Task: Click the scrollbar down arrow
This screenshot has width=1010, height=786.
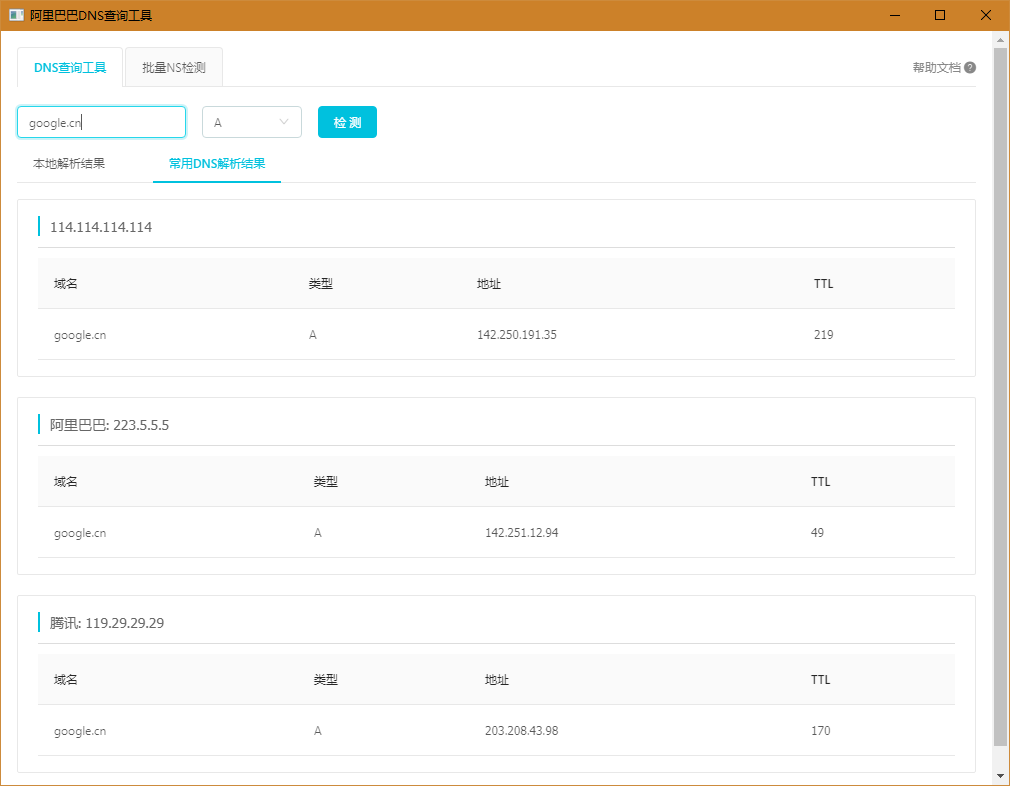Action: [1000, 776]
